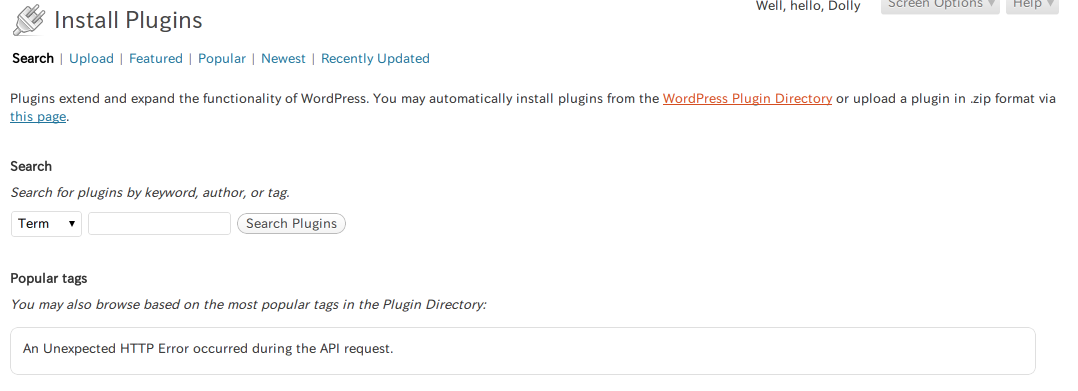Click the Install Plugins page heading
Viewport: 1078px width, 391px height.
[x=129, y=20]
